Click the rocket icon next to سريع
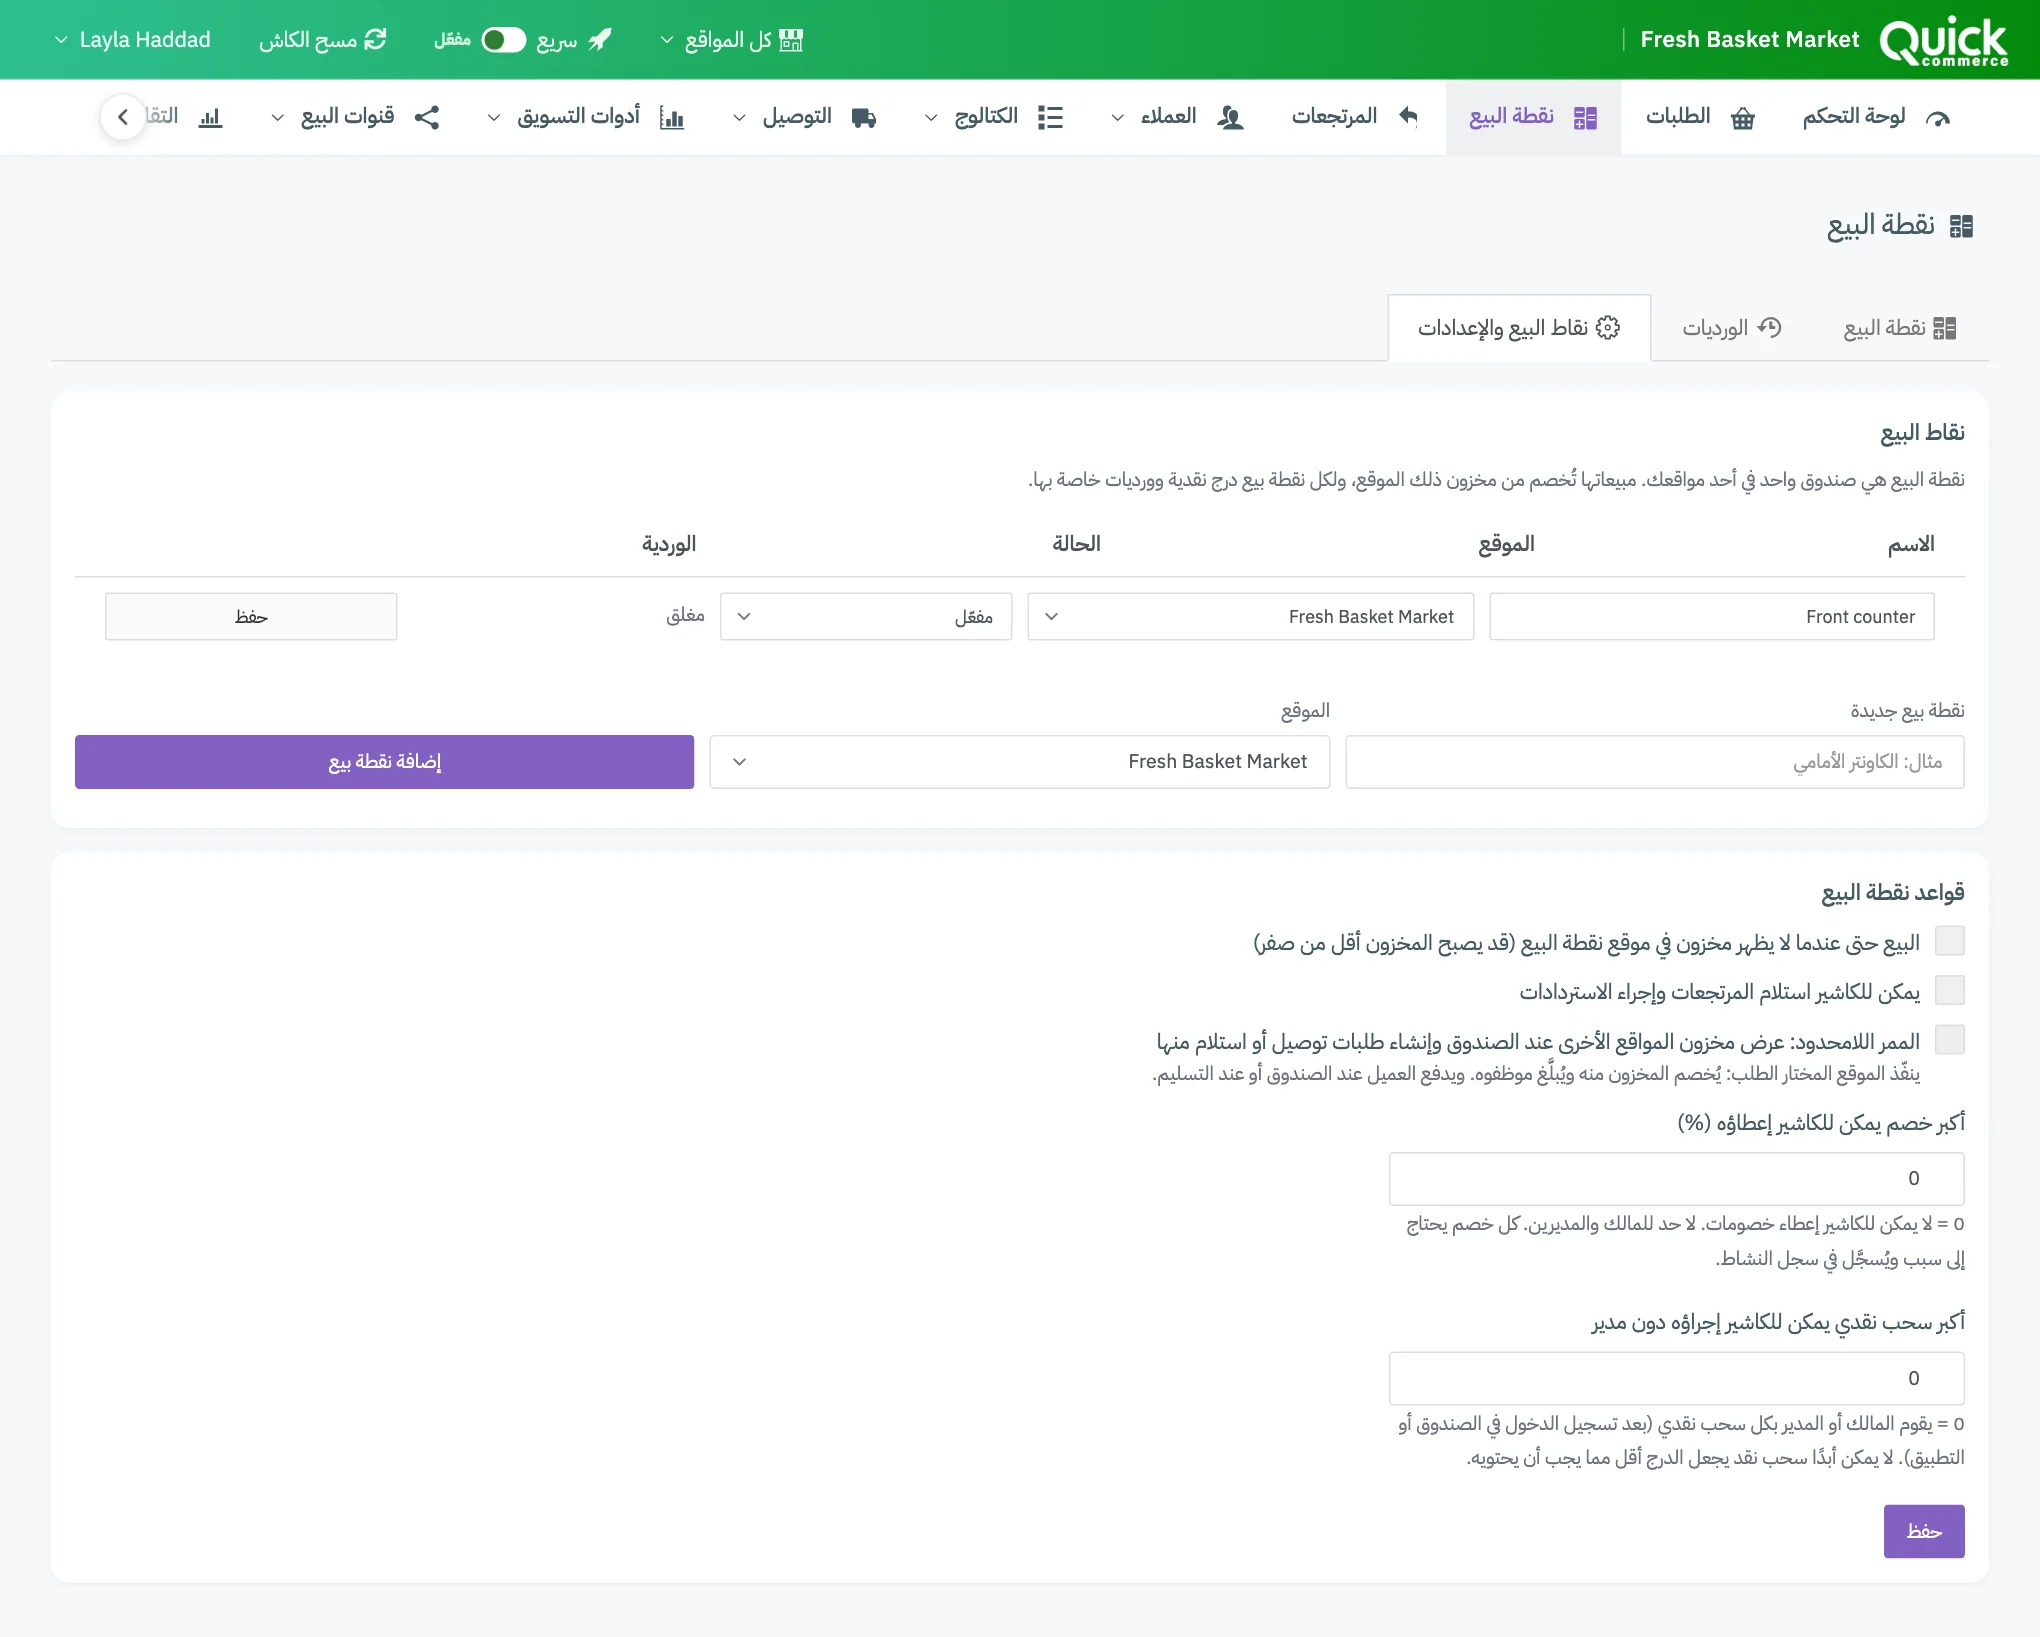 pos(599,40)
